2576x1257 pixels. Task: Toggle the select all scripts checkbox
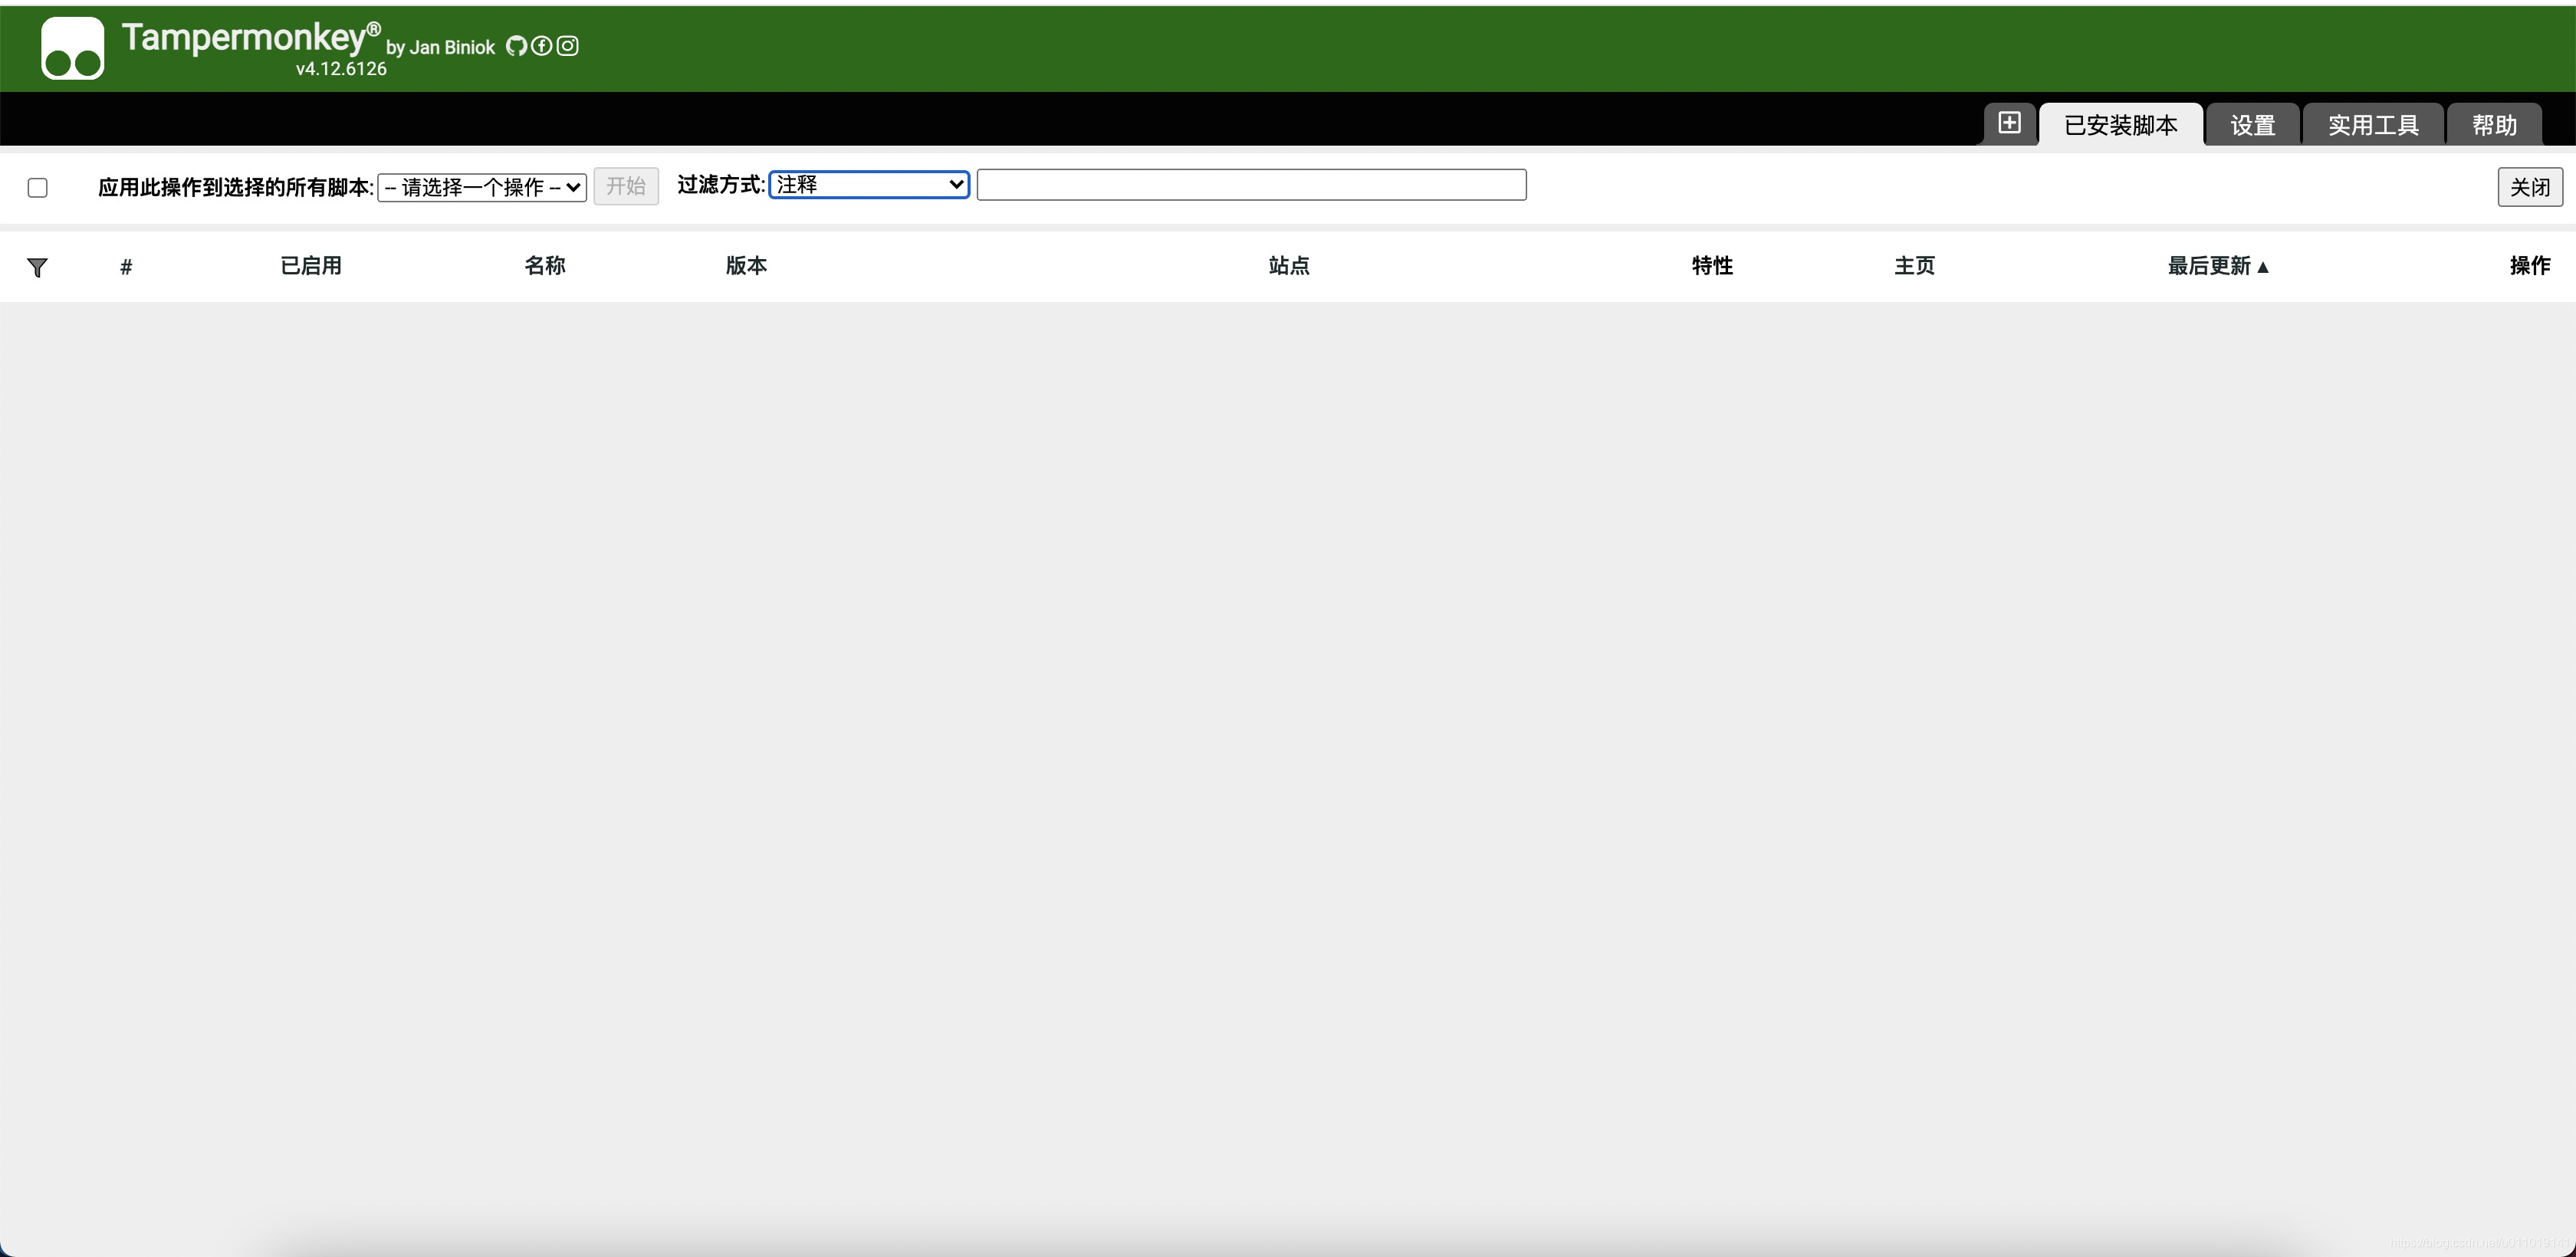[38, 188]
